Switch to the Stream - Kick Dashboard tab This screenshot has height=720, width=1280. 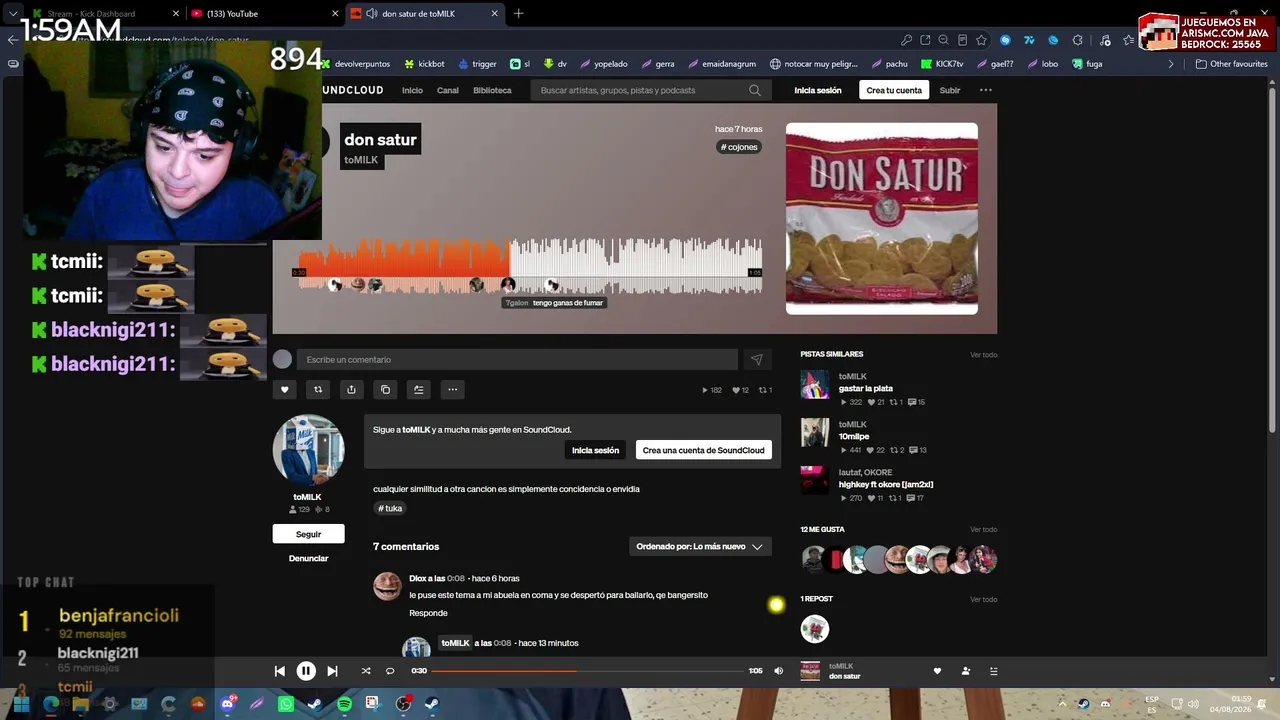[x=104, y=14]
